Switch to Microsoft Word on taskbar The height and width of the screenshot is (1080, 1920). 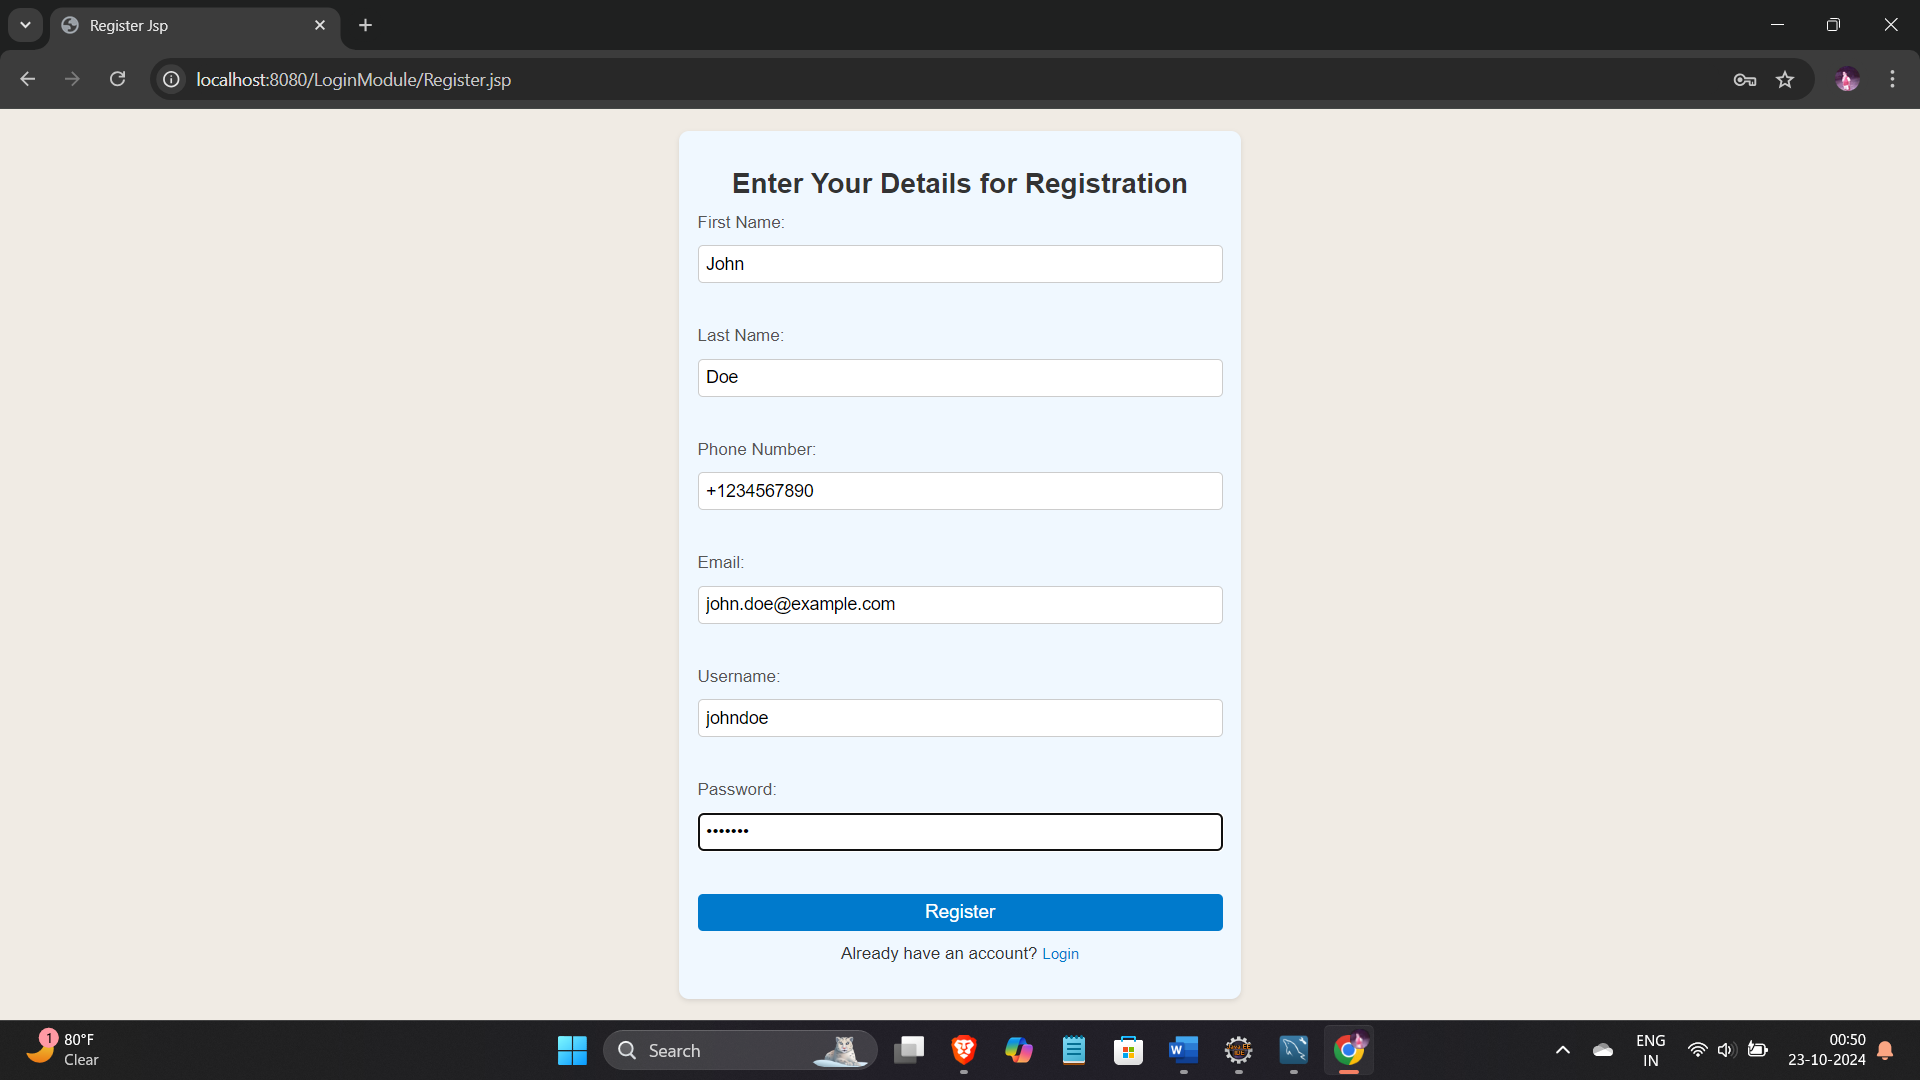(x=1184, y=1050)
